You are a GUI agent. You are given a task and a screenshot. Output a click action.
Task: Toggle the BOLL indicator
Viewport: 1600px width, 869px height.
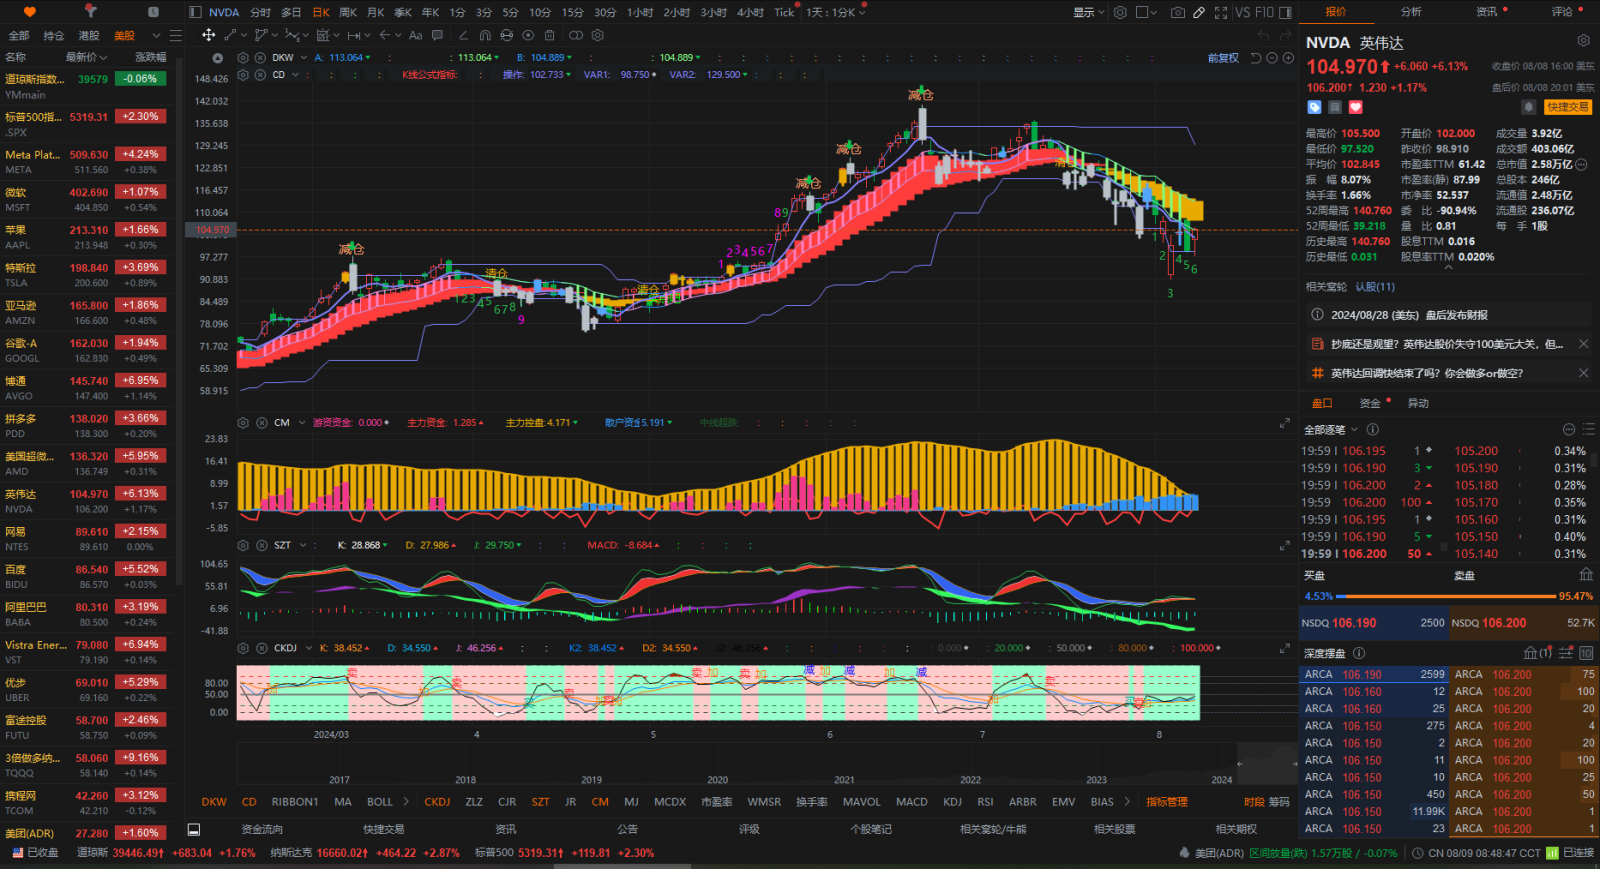point(380,802)
